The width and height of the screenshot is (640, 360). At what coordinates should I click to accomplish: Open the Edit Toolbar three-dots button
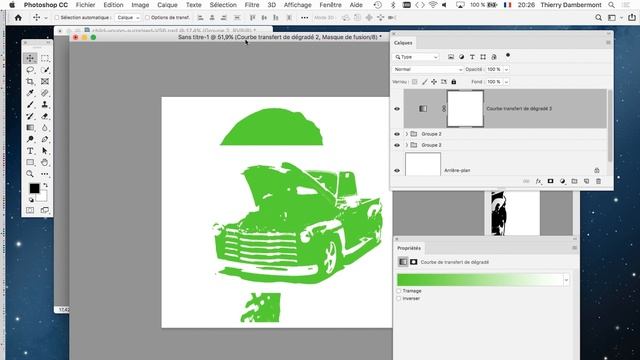point(44,174)
